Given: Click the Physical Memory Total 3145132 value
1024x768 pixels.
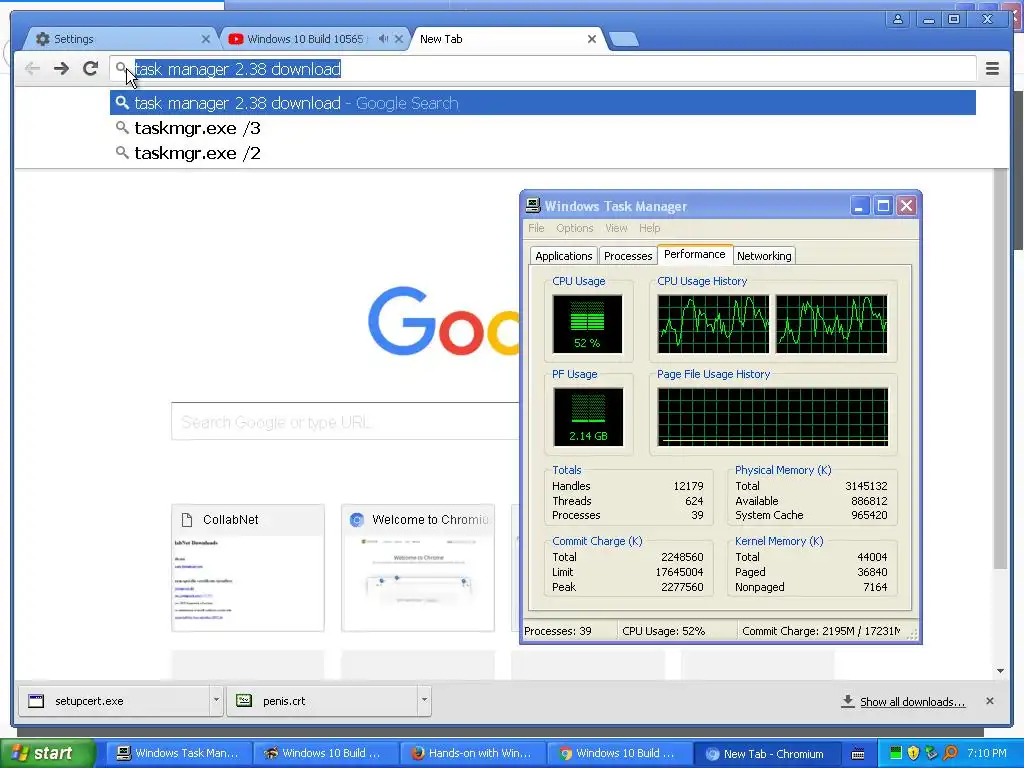Looking at the screenshot, I should pos(866,486).
